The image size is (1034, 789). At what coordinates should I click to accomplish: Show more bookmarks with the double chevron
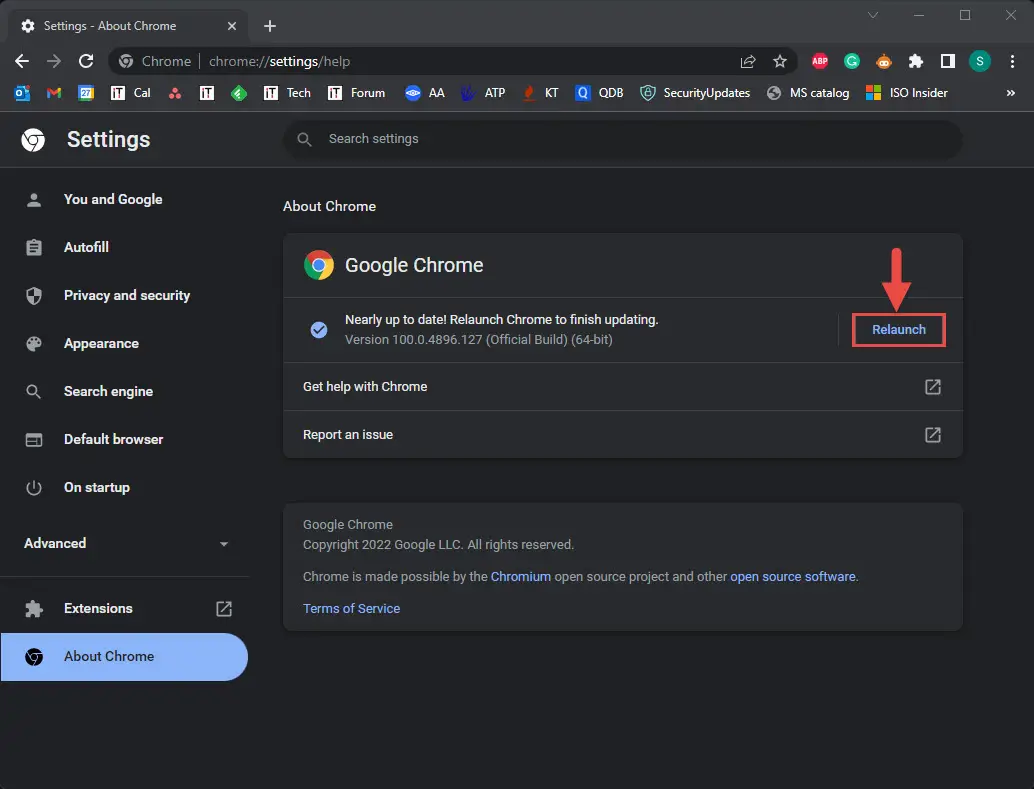click(1011, 93)
